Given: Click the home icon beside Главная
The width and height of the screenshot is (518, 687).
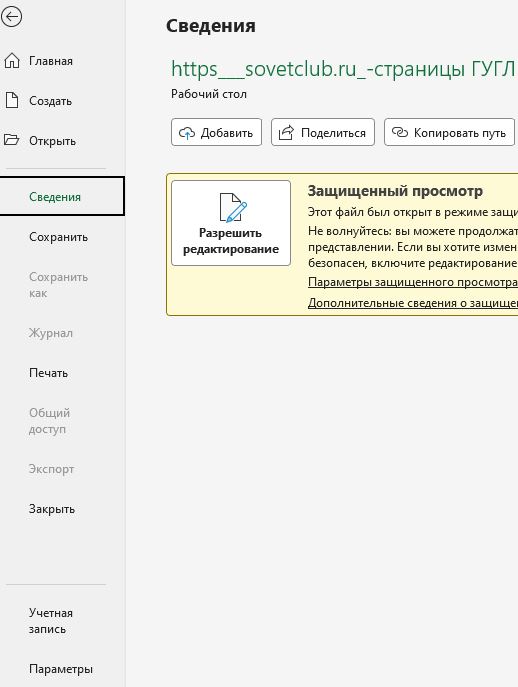Looking at the screenshot, I should coord(12,60).
